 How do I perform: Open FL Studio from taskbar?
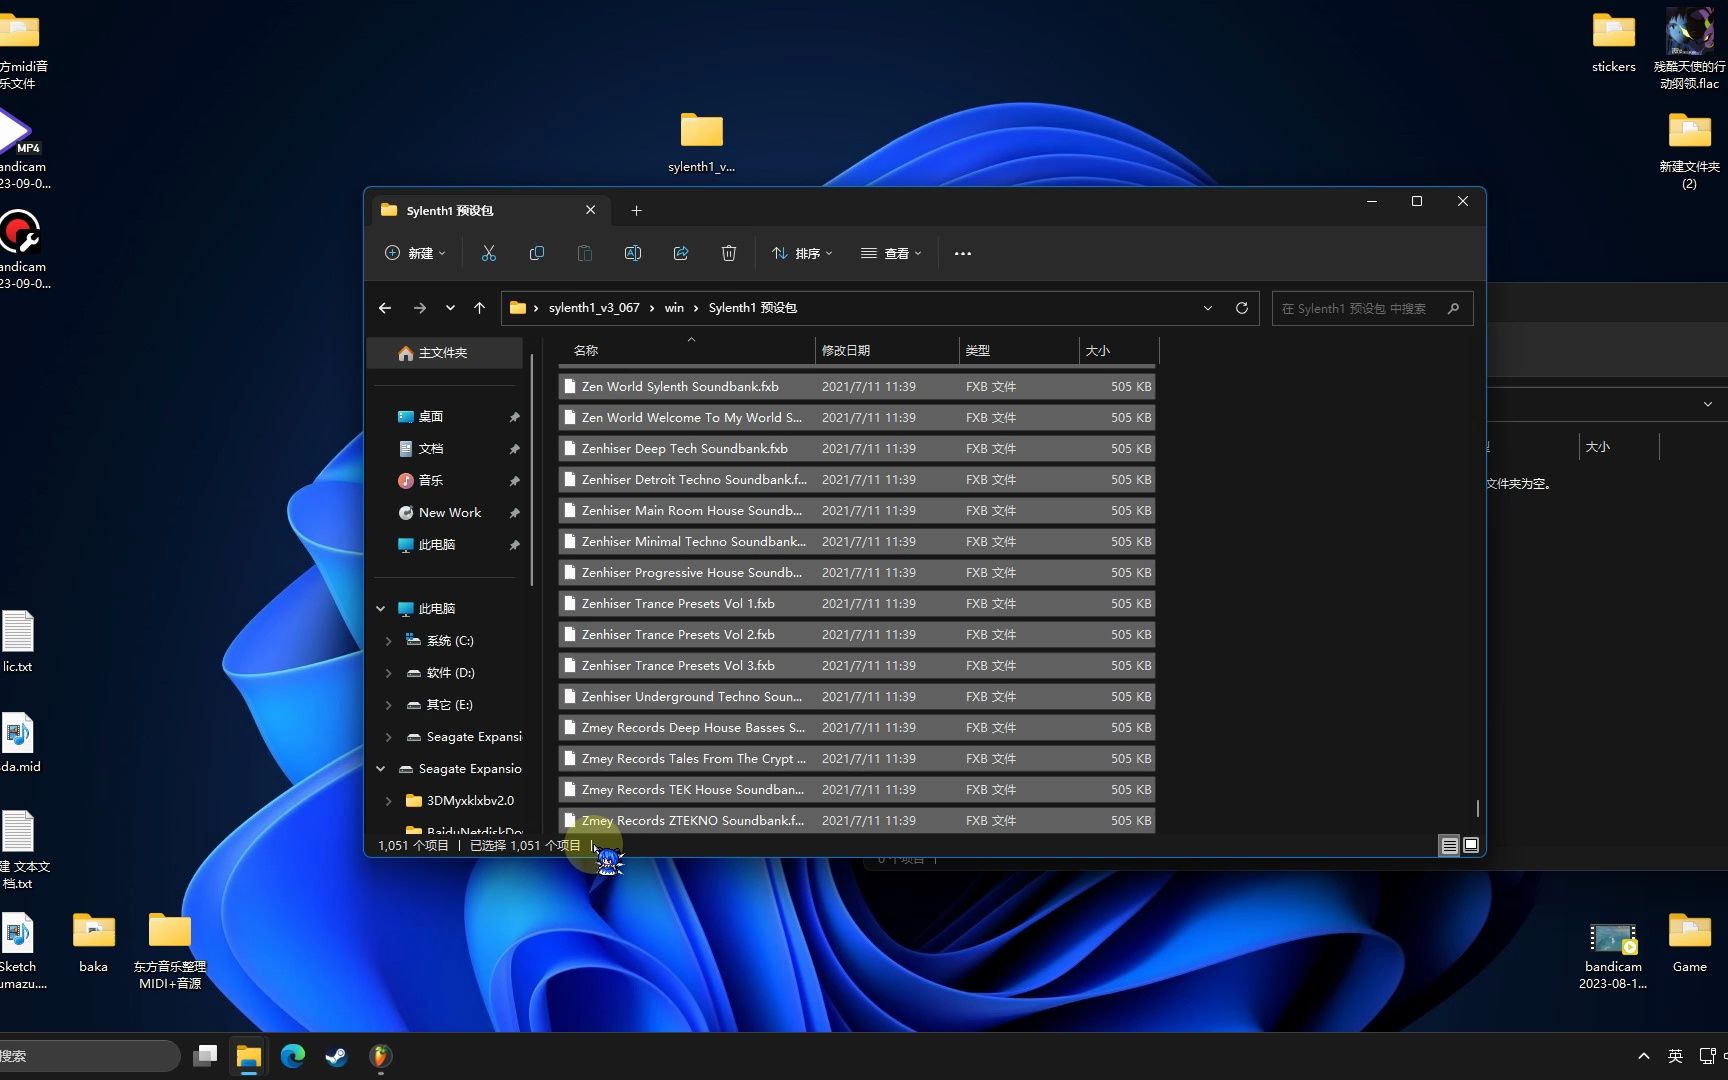pos(380,1056)
